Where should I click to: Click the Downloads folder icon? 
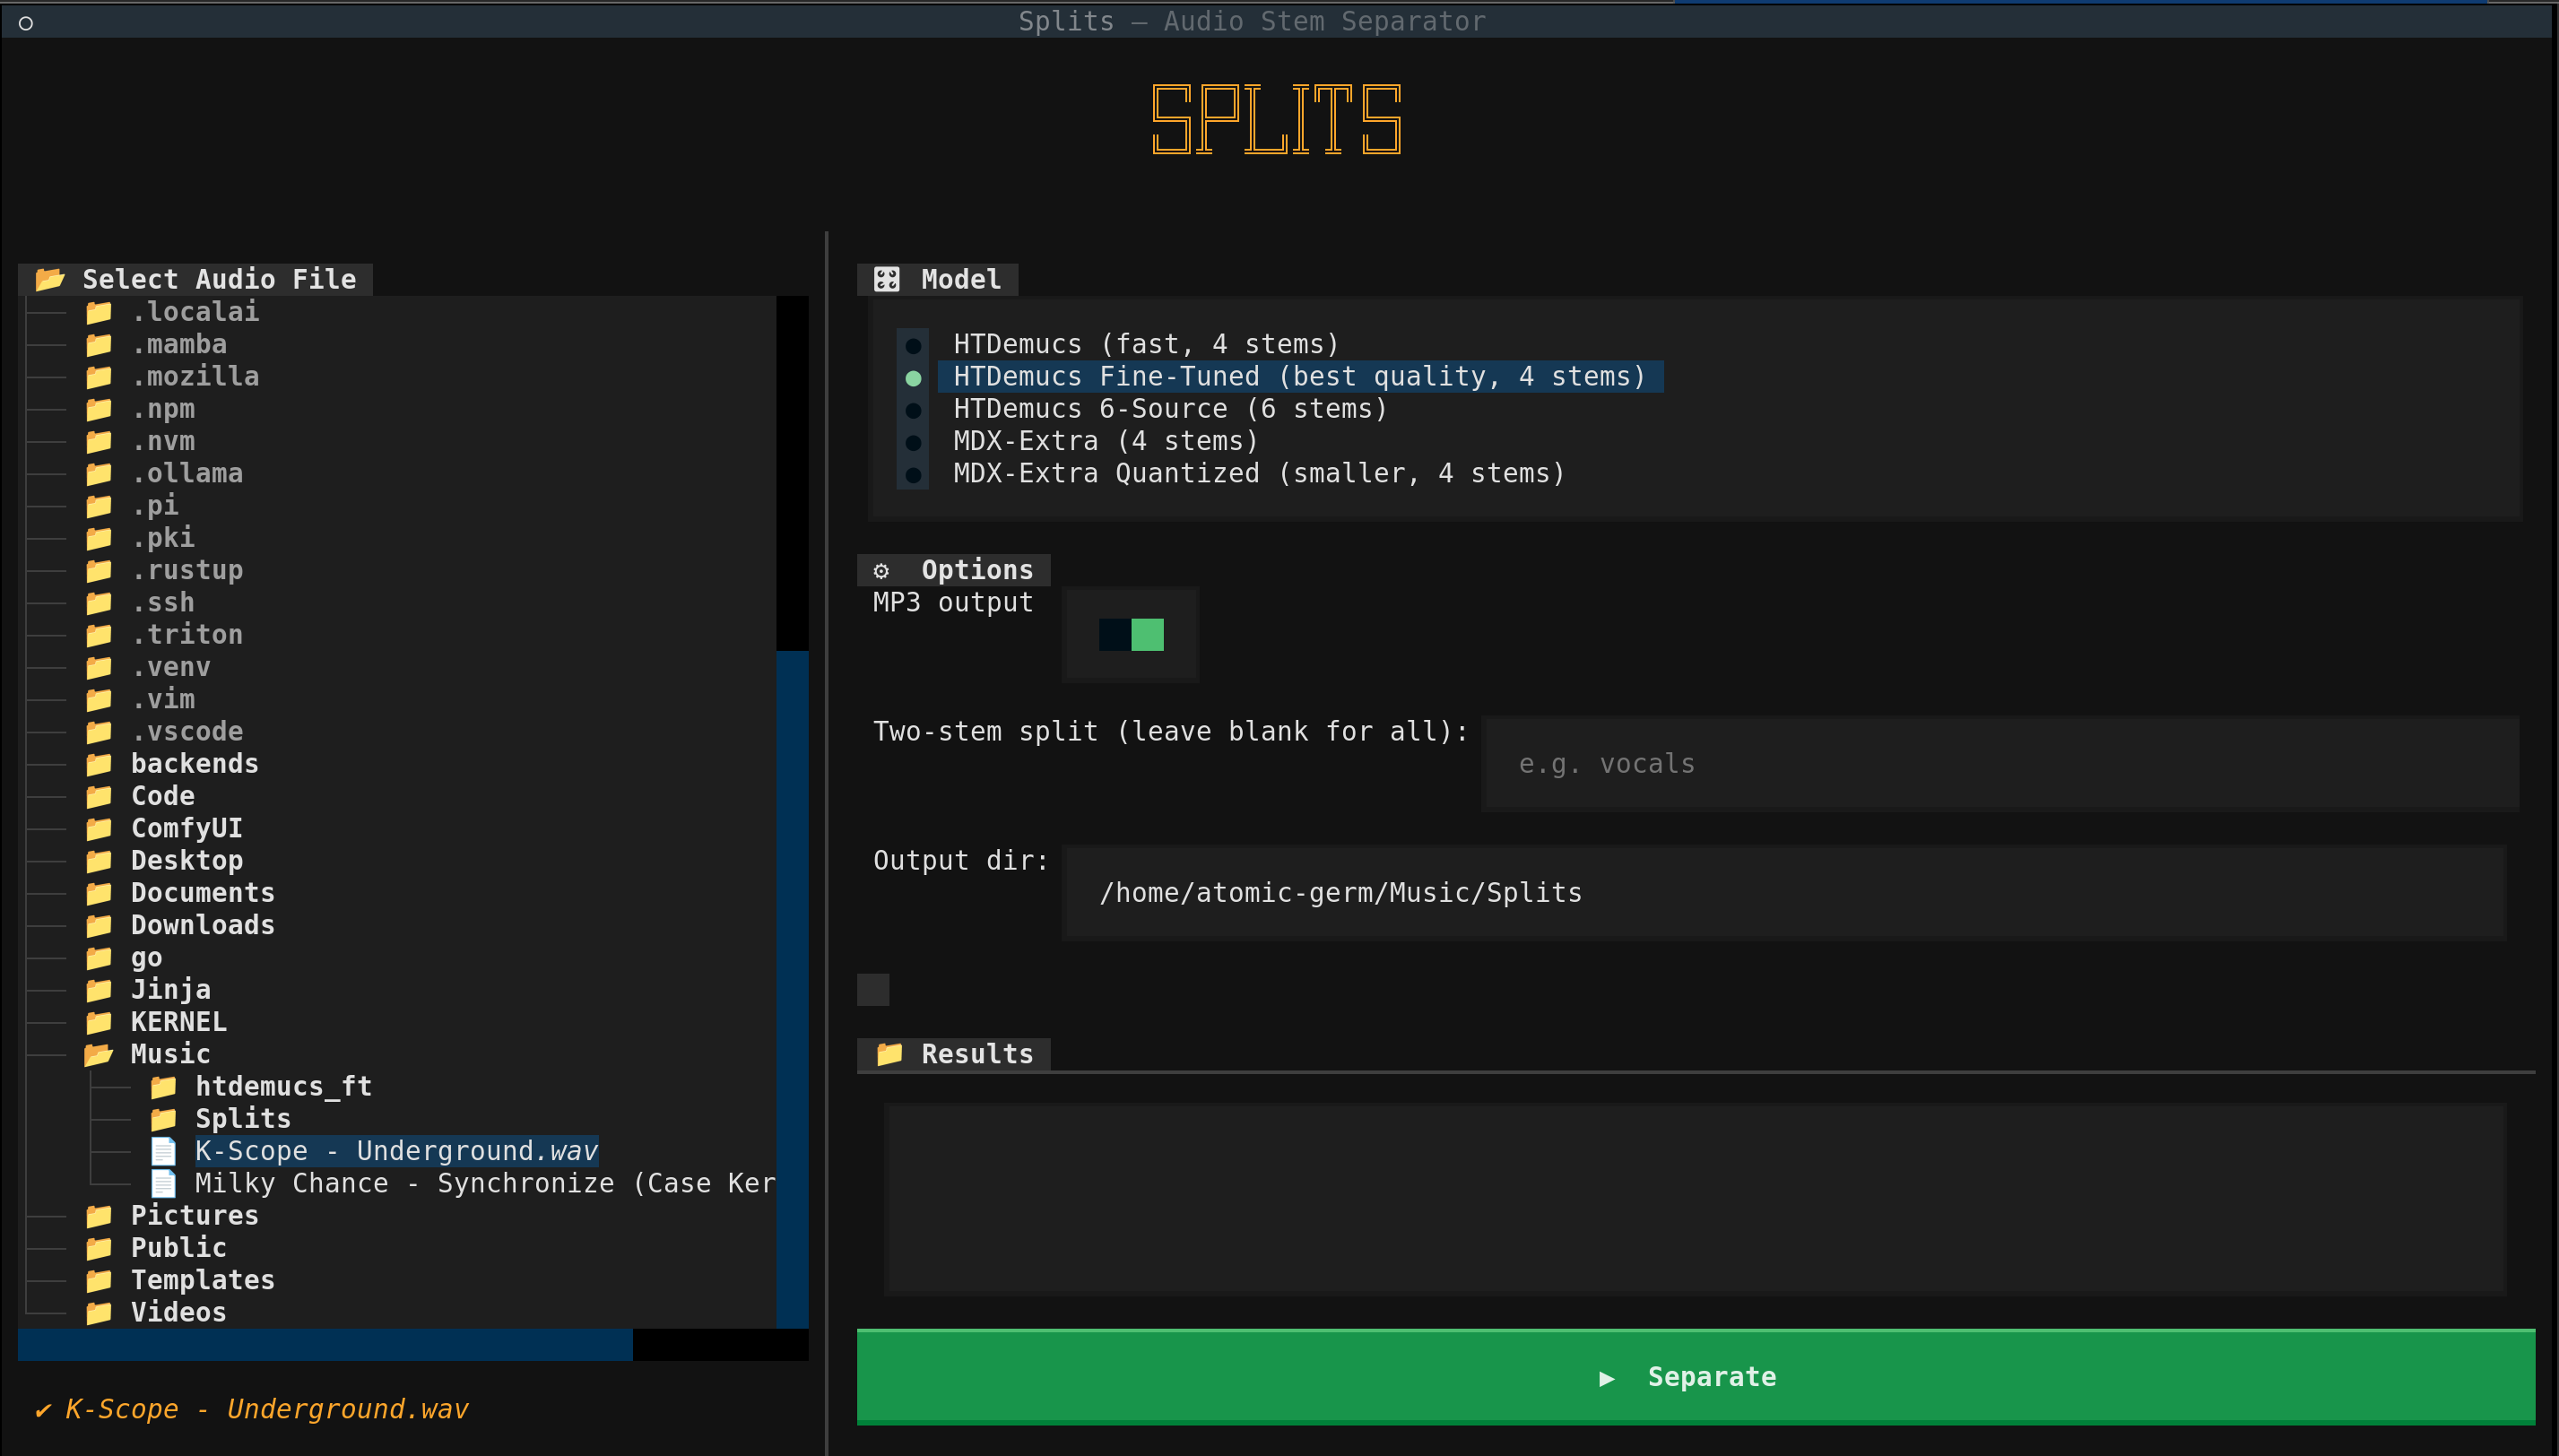click(98, 925)
